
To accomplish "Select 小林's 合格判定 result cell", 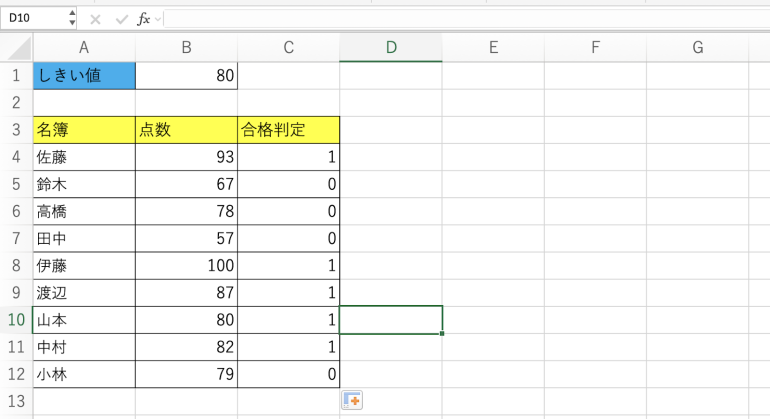I will point(288,374).
